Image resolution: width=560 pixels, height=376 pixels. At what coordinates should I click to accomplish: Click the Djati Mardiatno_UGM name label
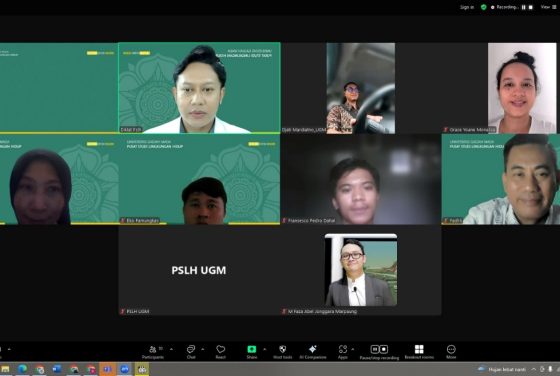pyautogui.click(x=304, y=130)
